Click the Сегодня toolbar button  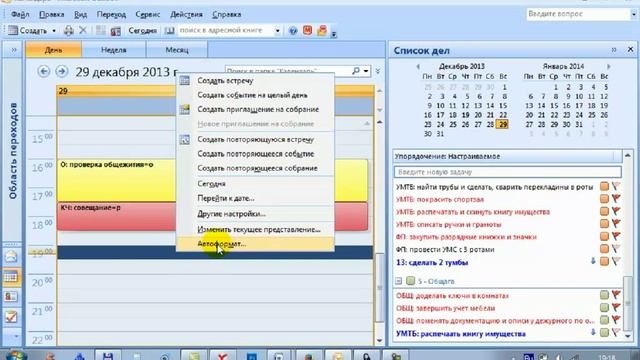[x=142, y=31]
